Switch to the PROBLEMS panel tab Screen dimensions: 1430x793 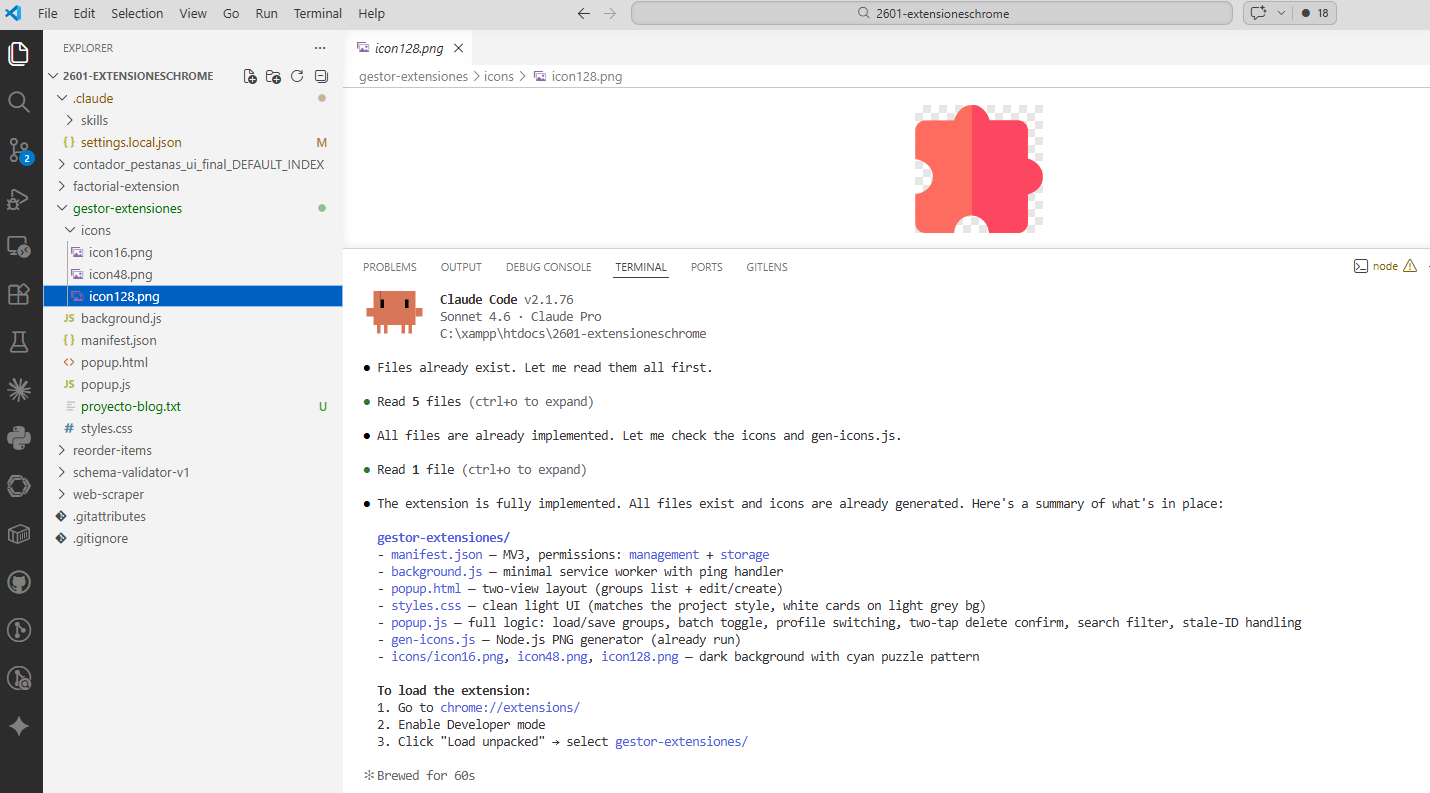[x=389, y=267]
